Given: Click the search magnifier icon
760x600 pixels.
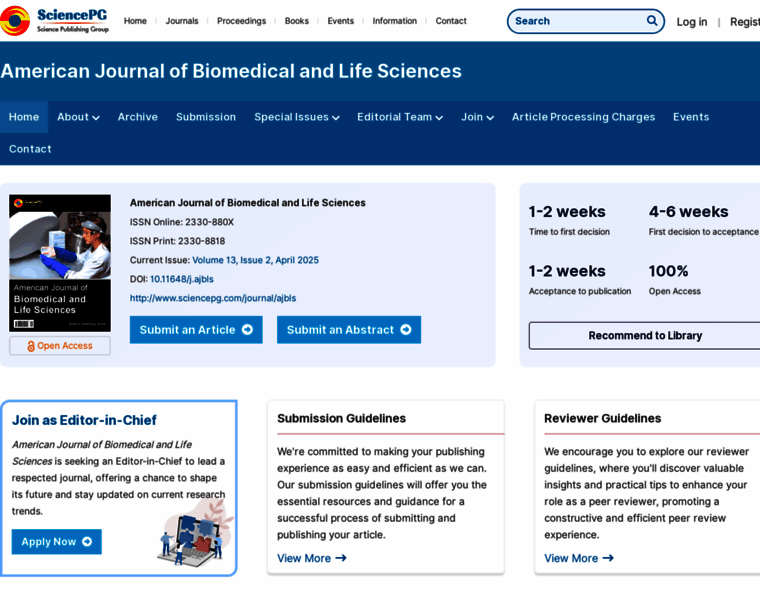Looking at the screenshot, I should 652,21.
